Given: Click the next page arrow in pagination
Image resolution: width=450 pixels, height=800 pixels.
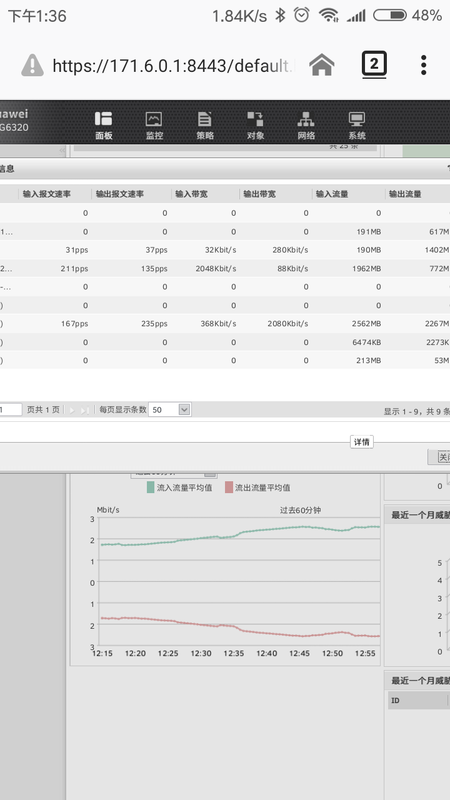Looking at the screenshot, I should click(x=71, y=410).
